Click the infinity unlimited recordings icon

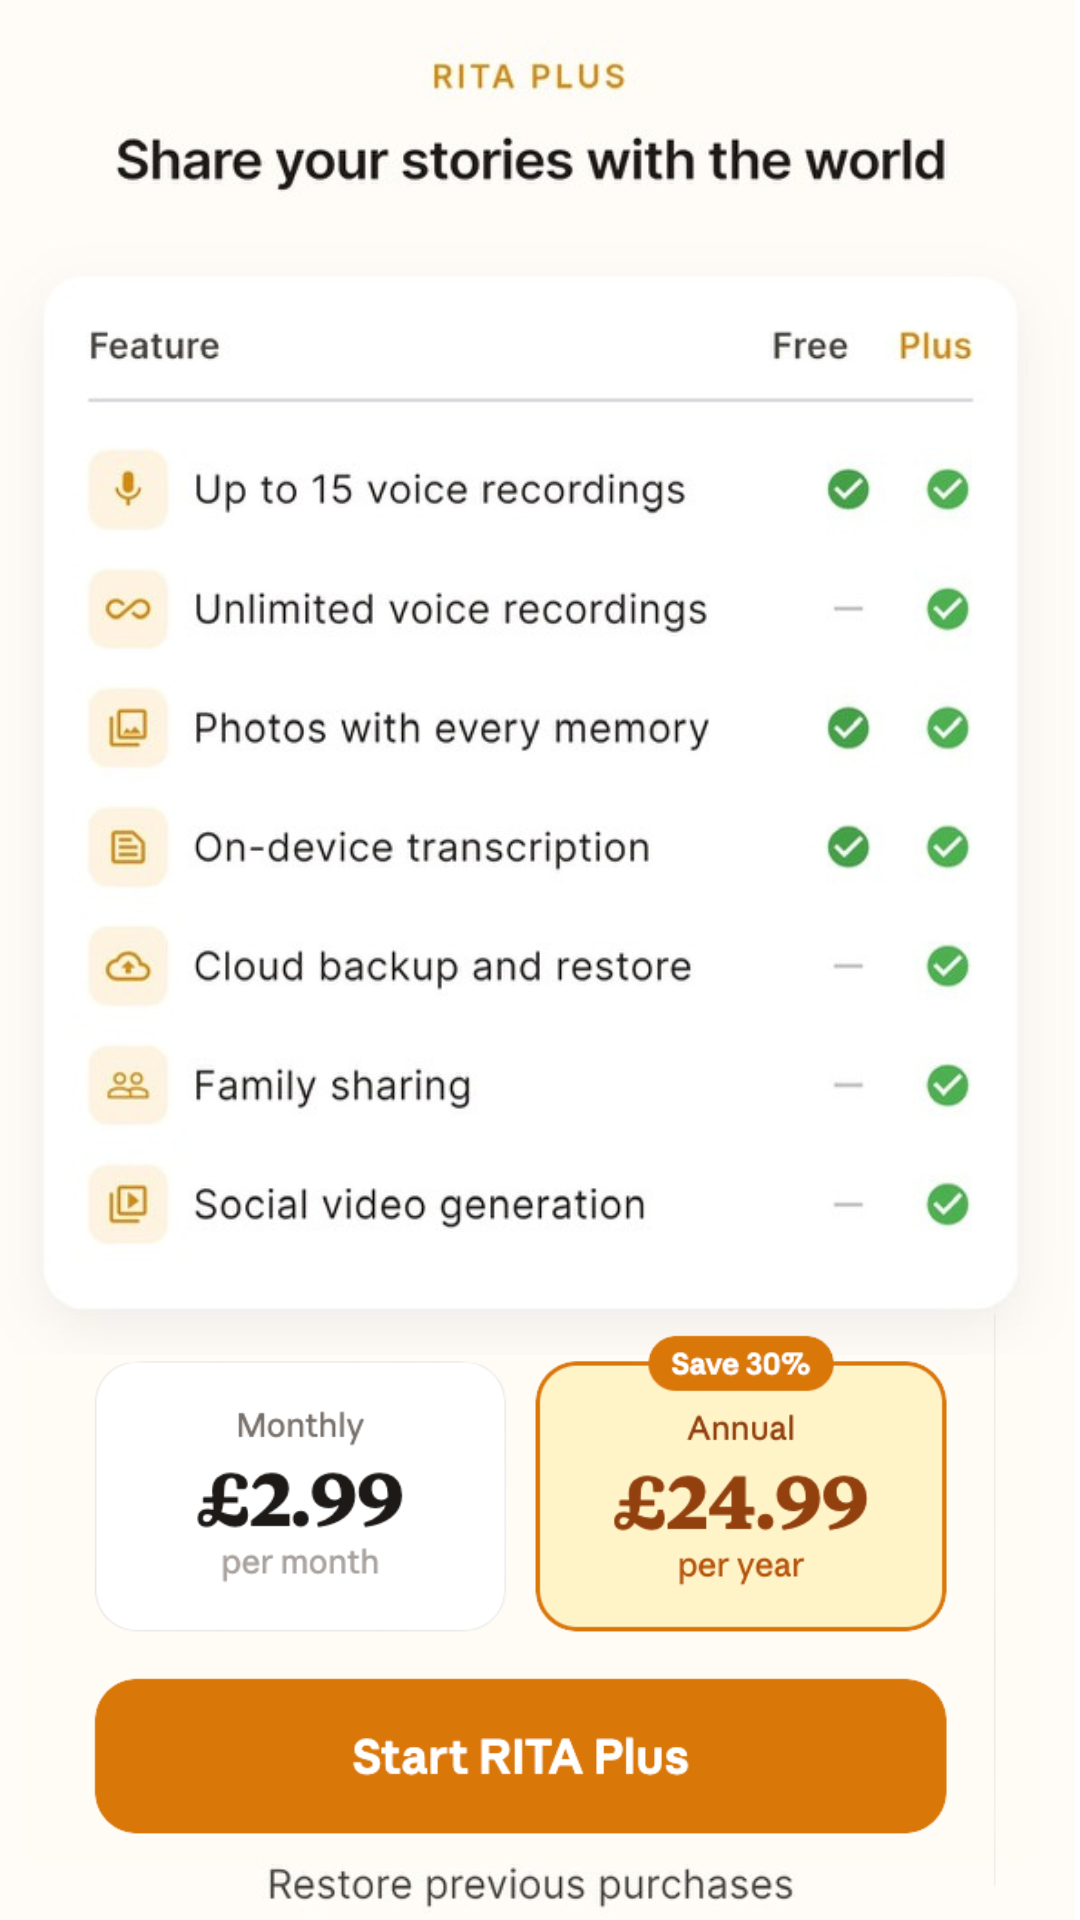[x=128, y=608]
